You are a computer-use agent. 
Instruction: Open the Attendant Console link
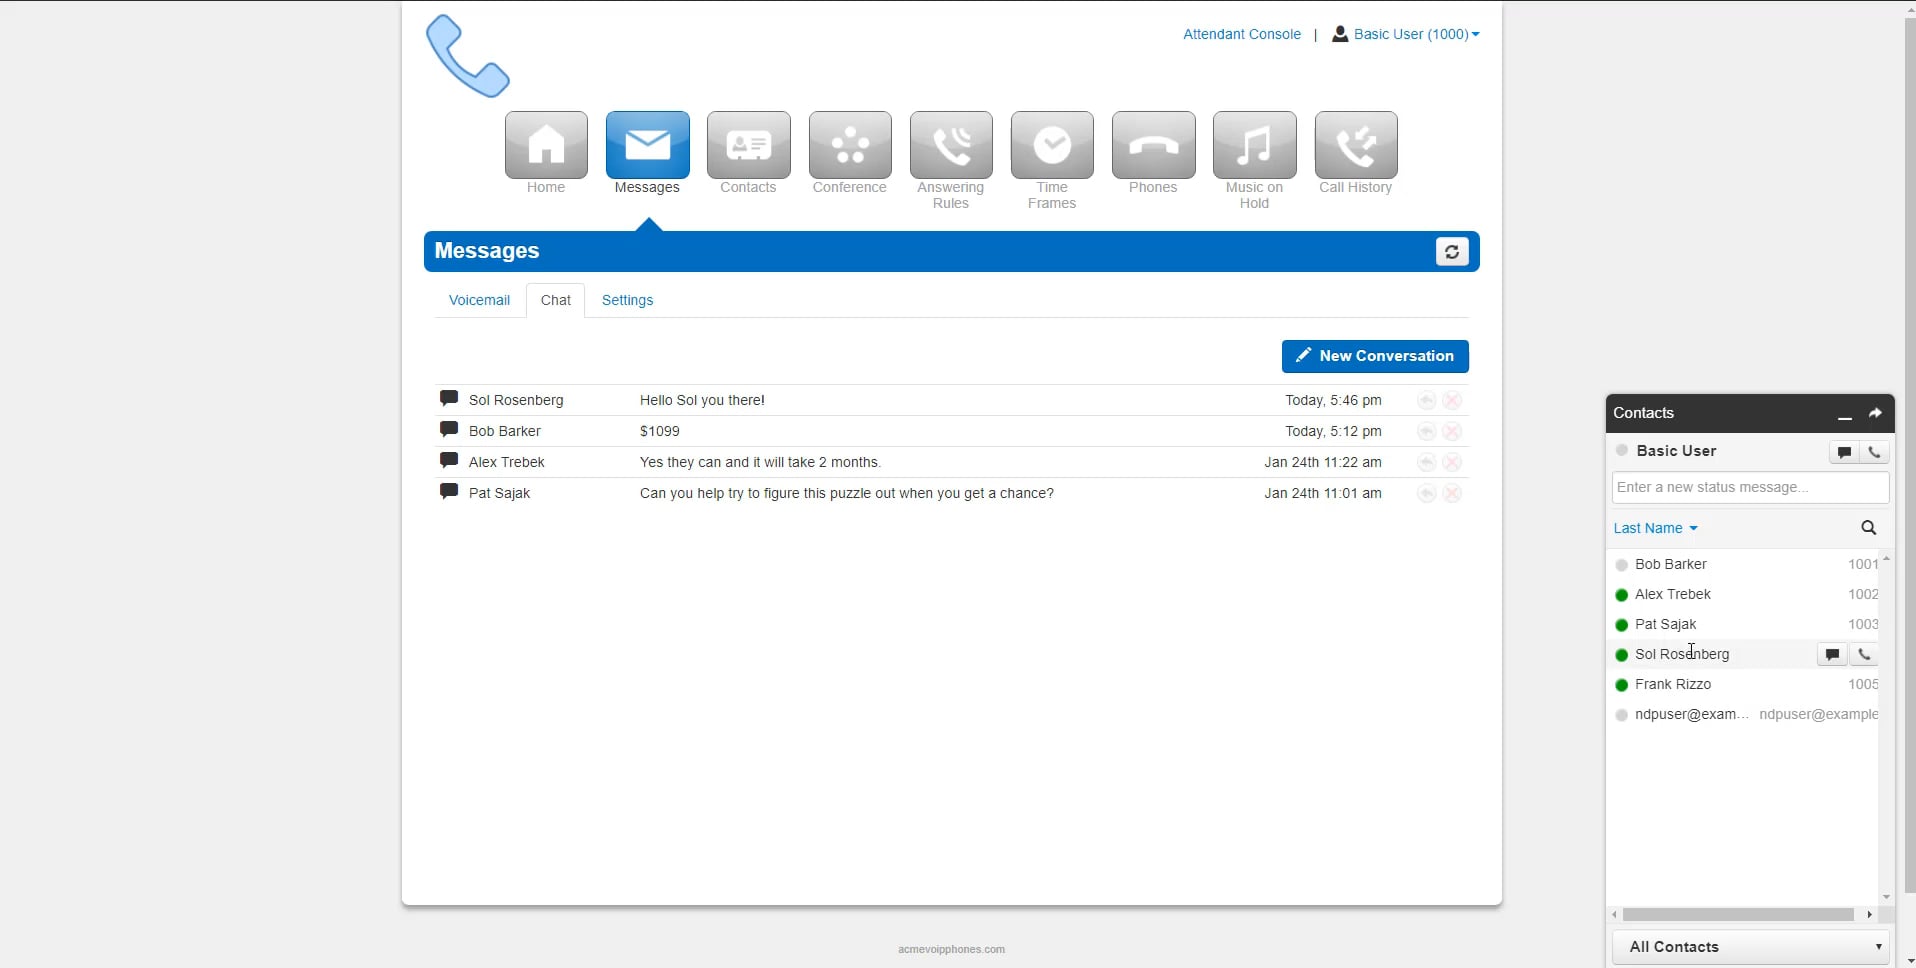[1242, 34]
